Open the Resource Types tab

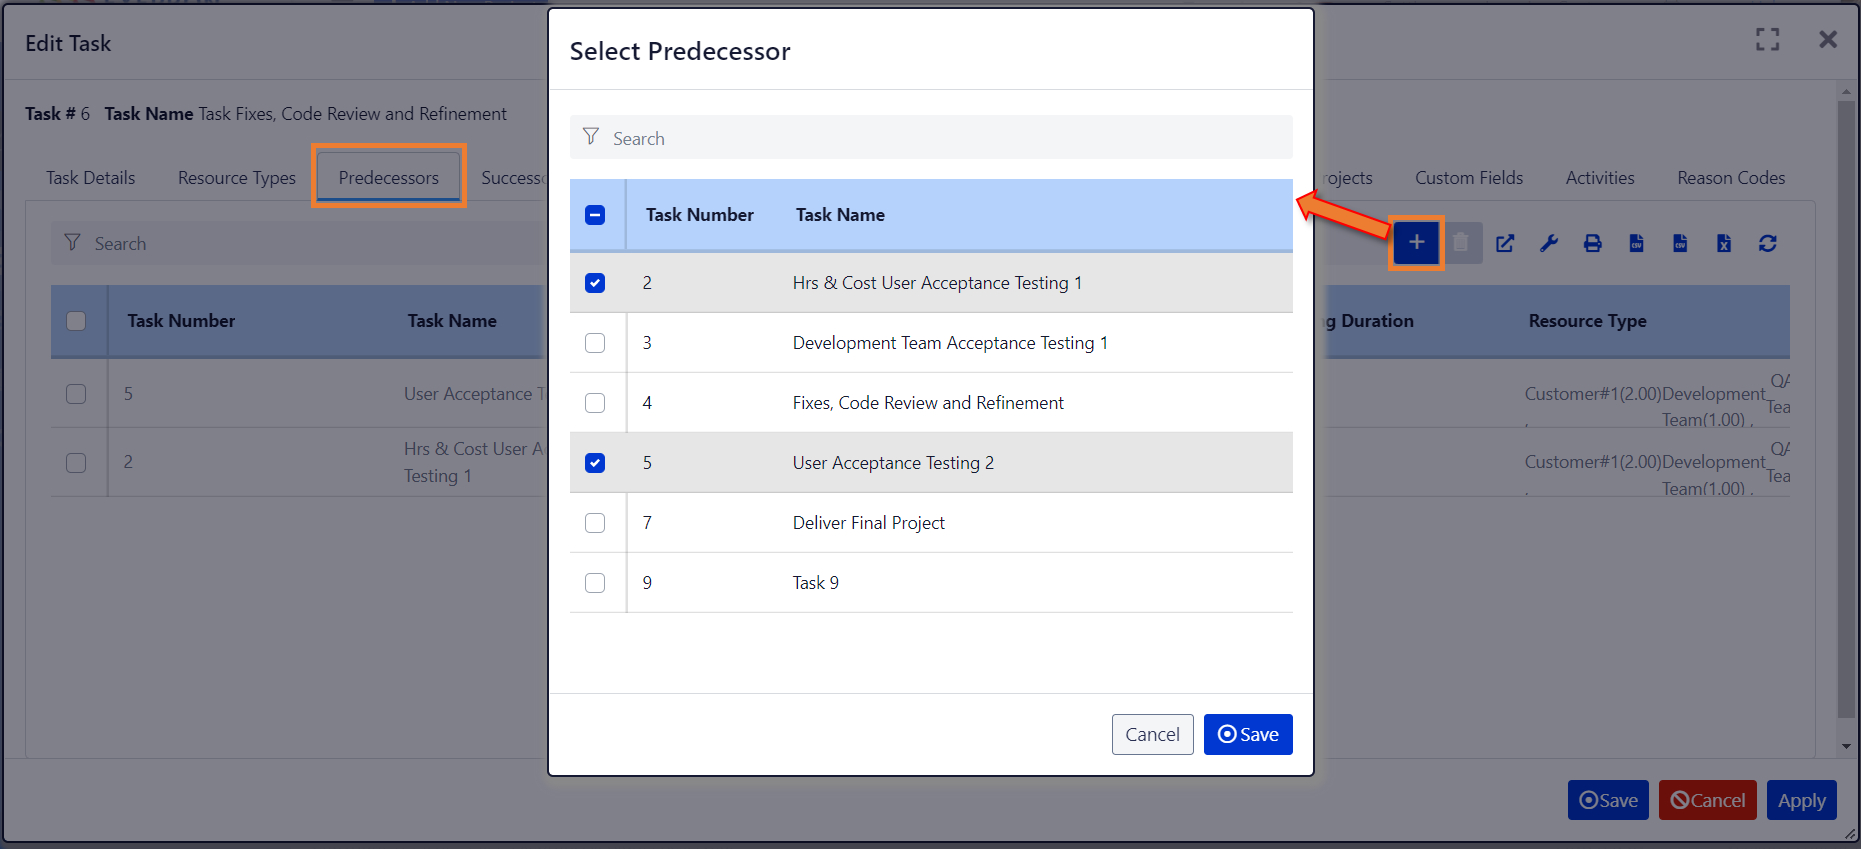pyautogui.click(x=237, y=178)
